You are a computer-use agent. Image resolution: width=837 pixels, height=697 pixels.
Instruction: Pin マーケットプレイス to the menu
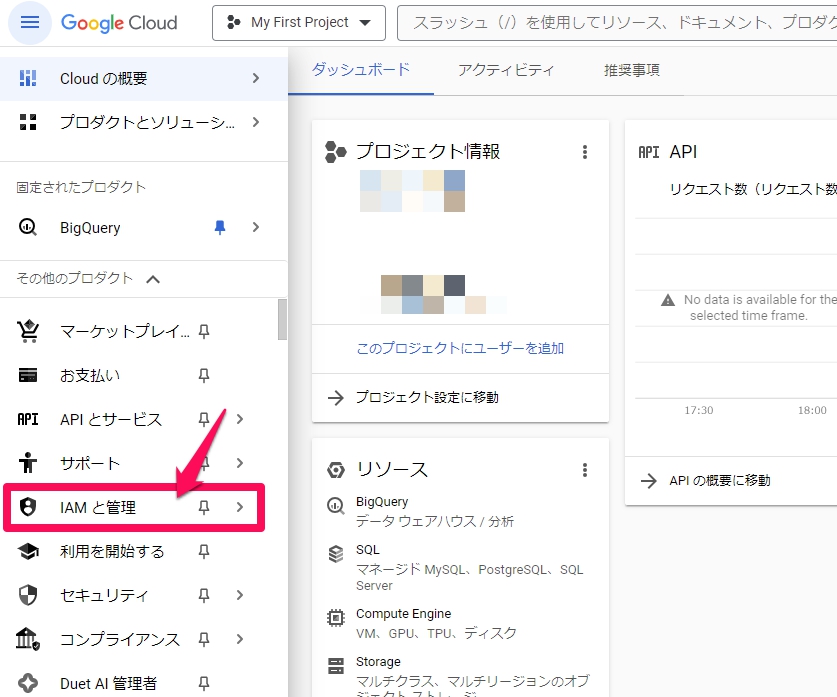tap(203, 331)
